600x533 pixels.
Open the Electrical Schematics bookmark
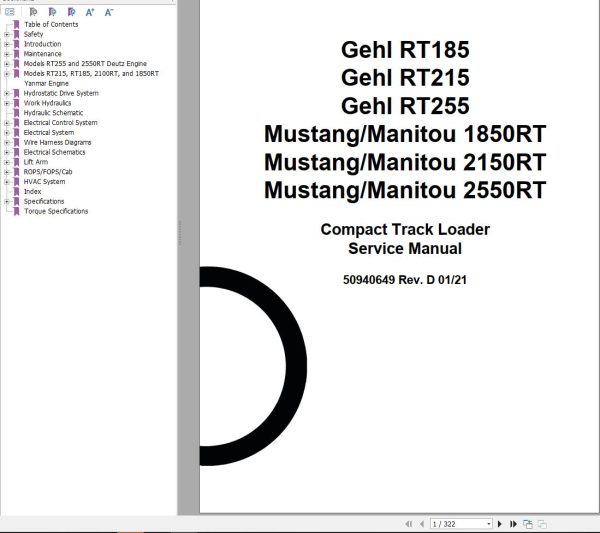click(x=54, y=152)
